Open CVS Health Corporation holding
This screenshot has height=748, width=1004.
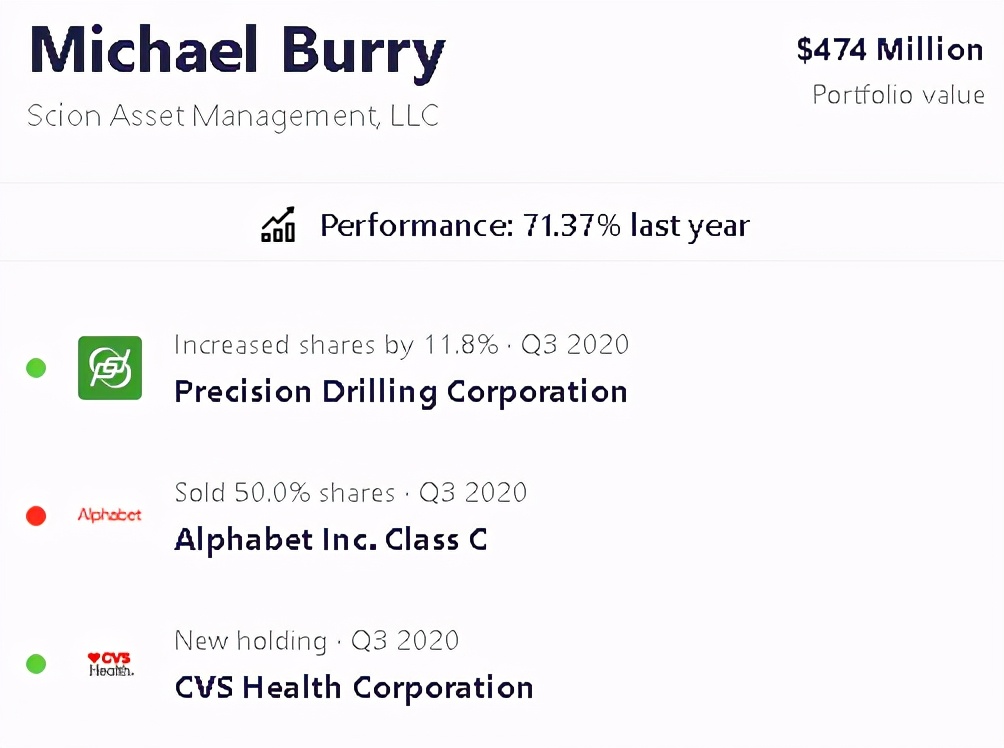coord(353,688)
